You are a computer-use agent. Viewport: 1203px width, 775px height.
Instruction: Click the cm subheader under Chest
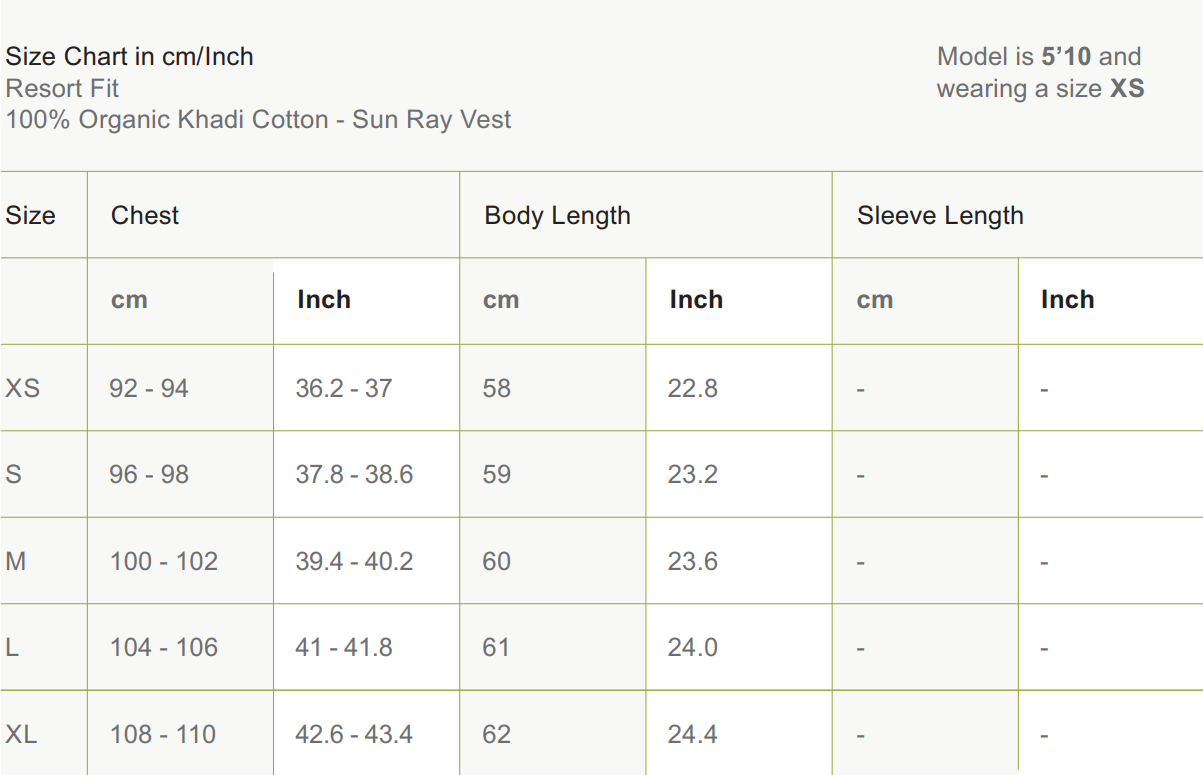[129, 300]
